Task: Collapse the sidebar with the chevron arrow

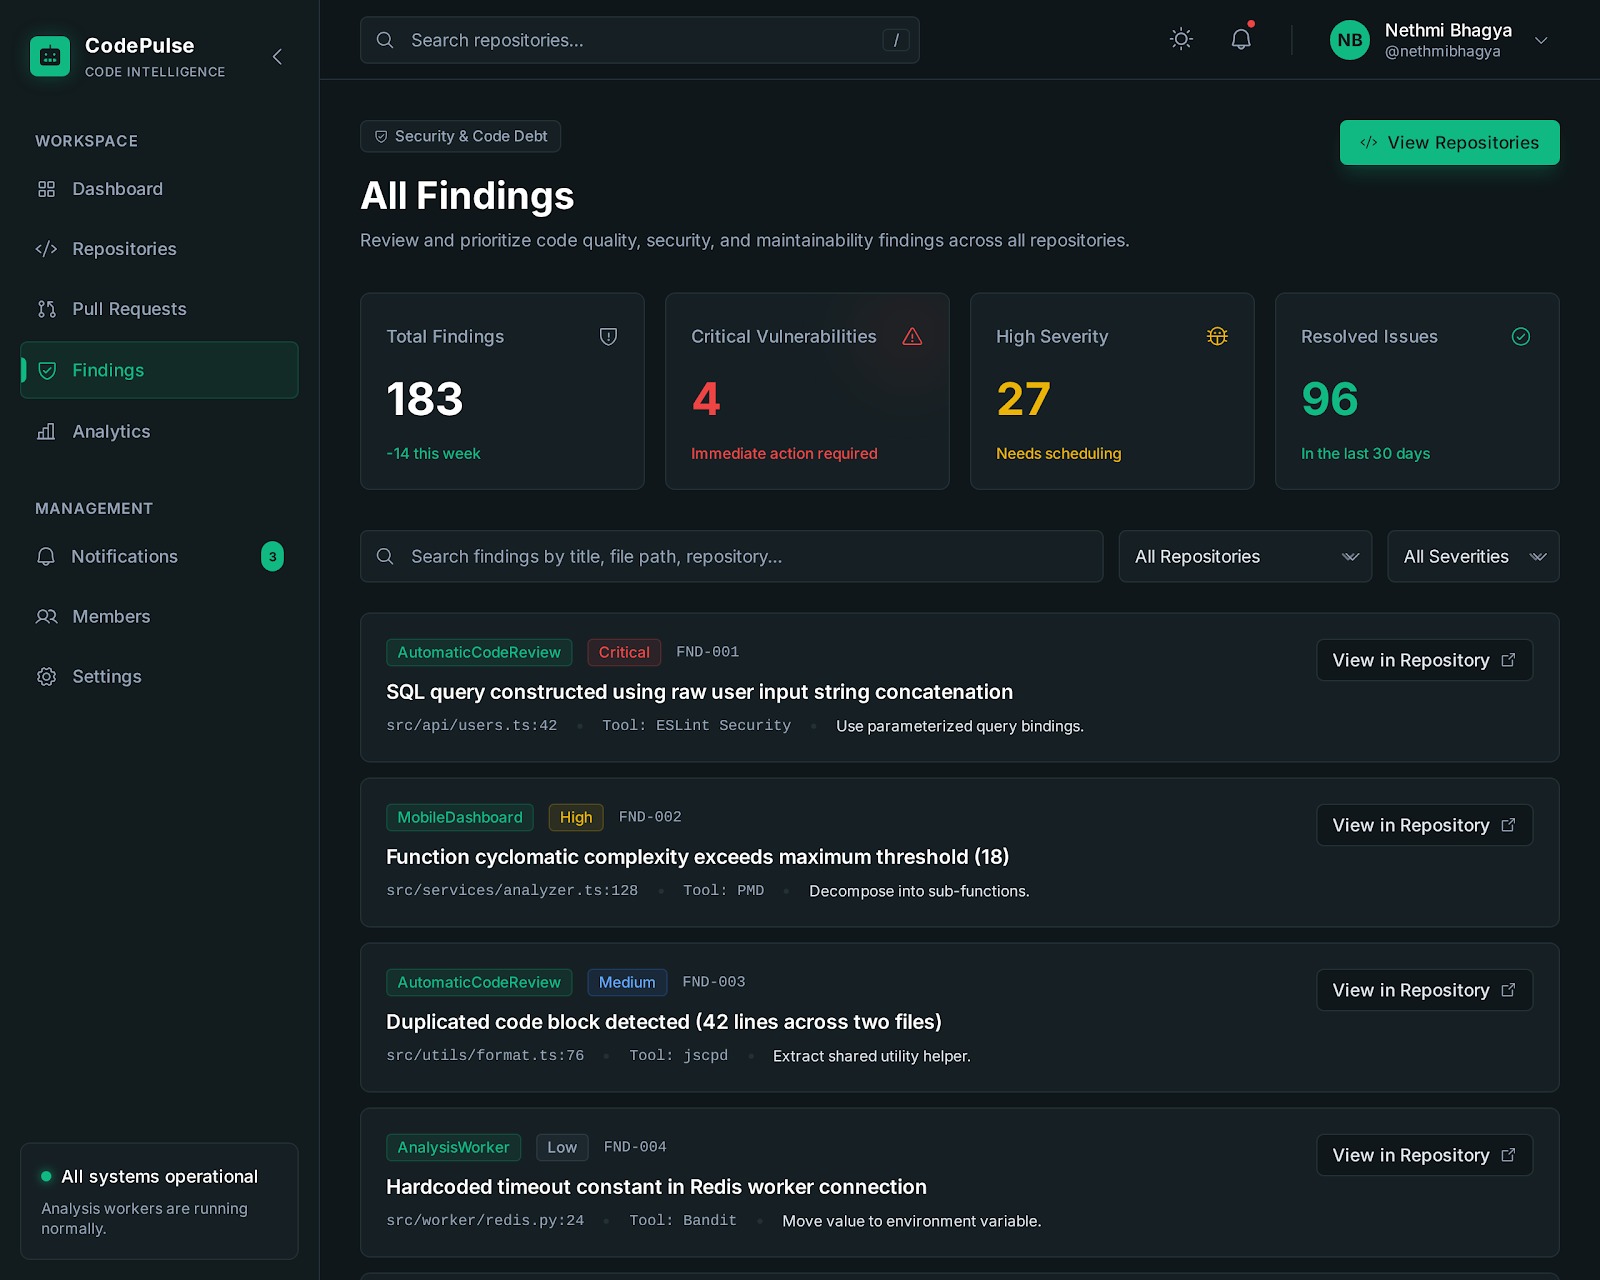Action: [x=277, y=57]
